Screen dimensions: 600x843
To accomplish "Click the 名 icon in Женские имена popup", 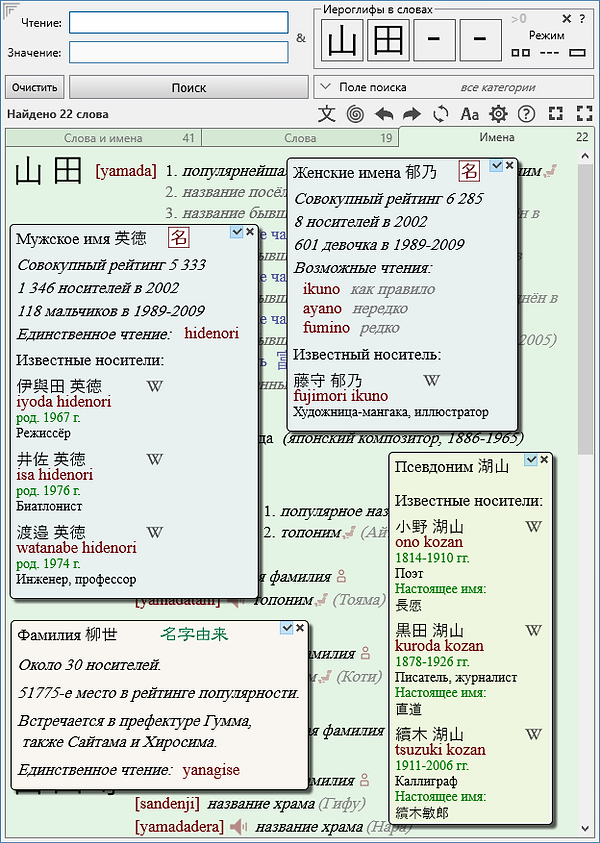I will [x=469, y=172].
